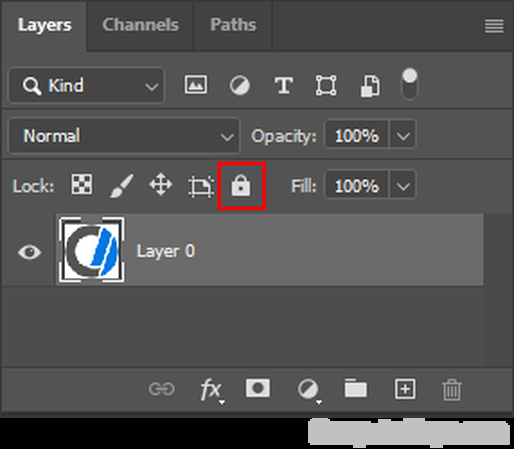Open the Kind filter dropdown
The height and width of the screenshot is (449, 514).
coord(87,85)
